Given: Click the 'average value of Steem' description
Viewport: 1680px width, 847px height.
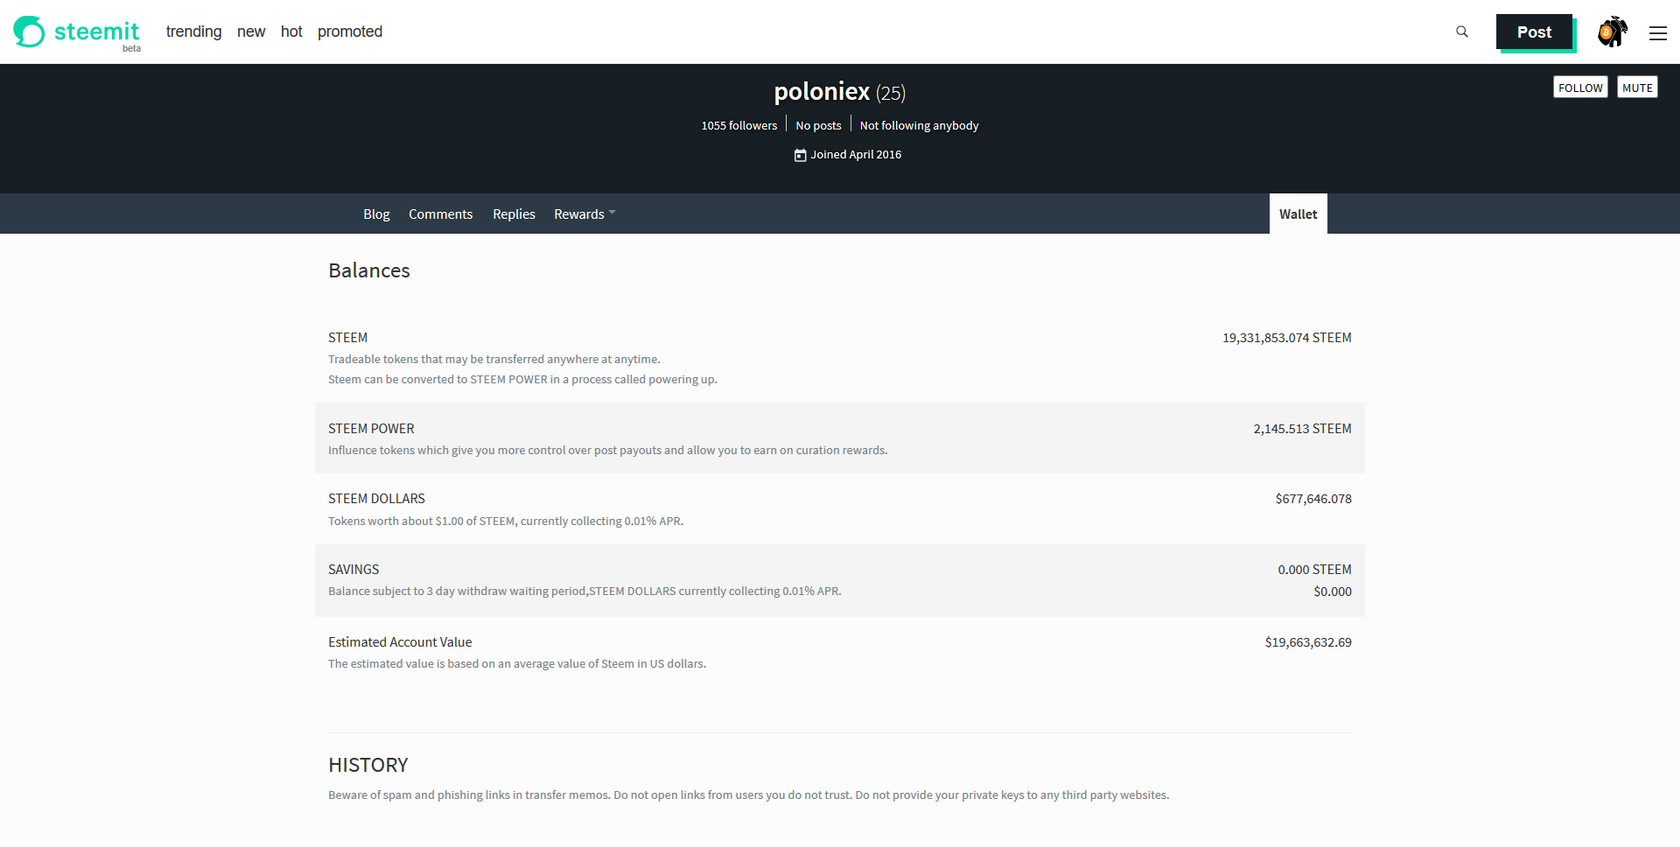Looking at the screenshot, I should point(517,664).
